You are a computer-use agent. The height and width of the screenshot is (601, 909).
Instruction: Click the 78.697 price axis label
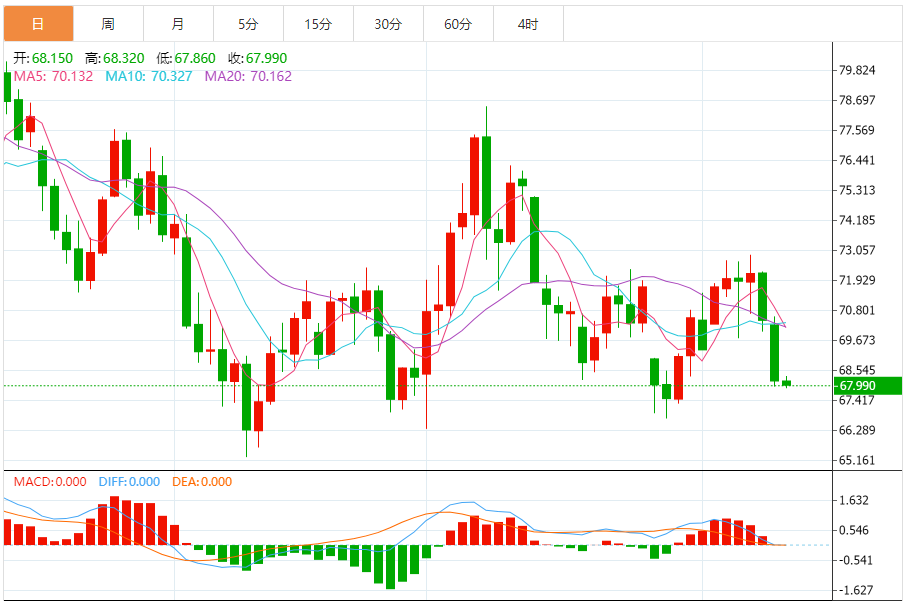pyautogui.click(x=857, y=100)
